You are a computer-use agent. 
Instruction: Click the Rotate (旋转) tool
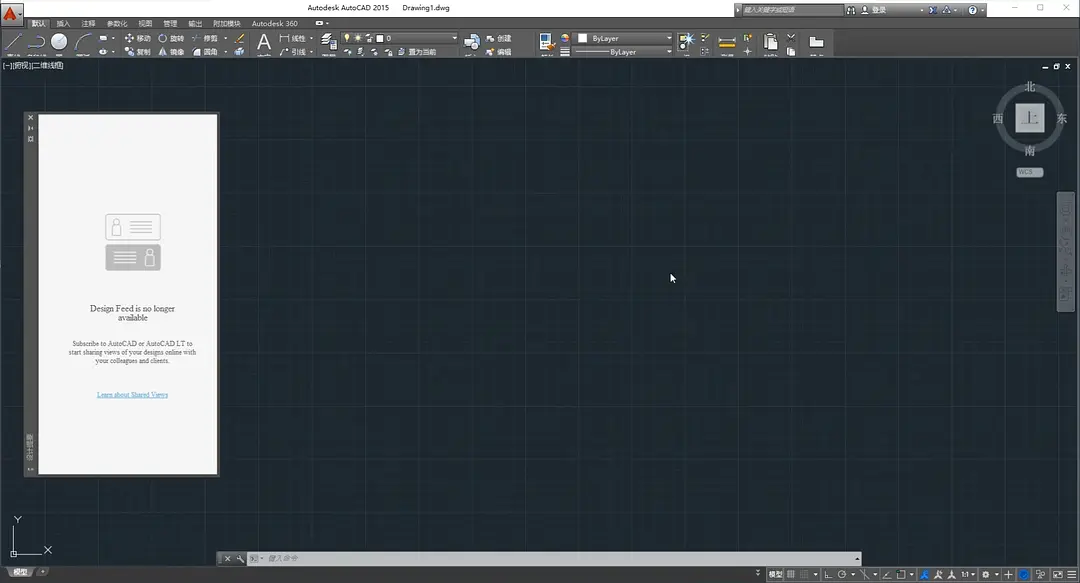point(171,39)
